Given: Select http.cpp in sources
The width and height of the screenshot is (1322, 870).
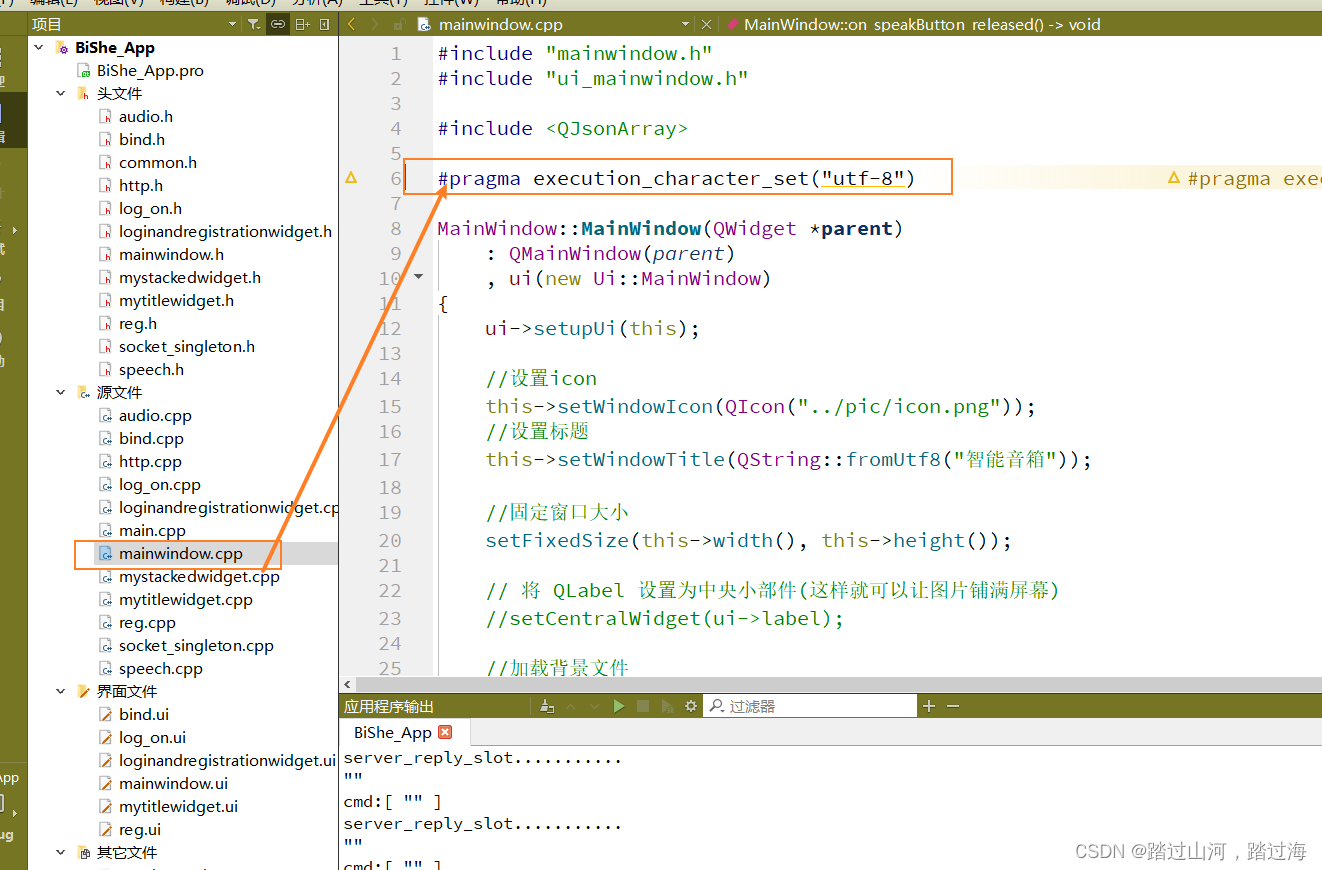Looking at the screenshot, I should [150, 461].
